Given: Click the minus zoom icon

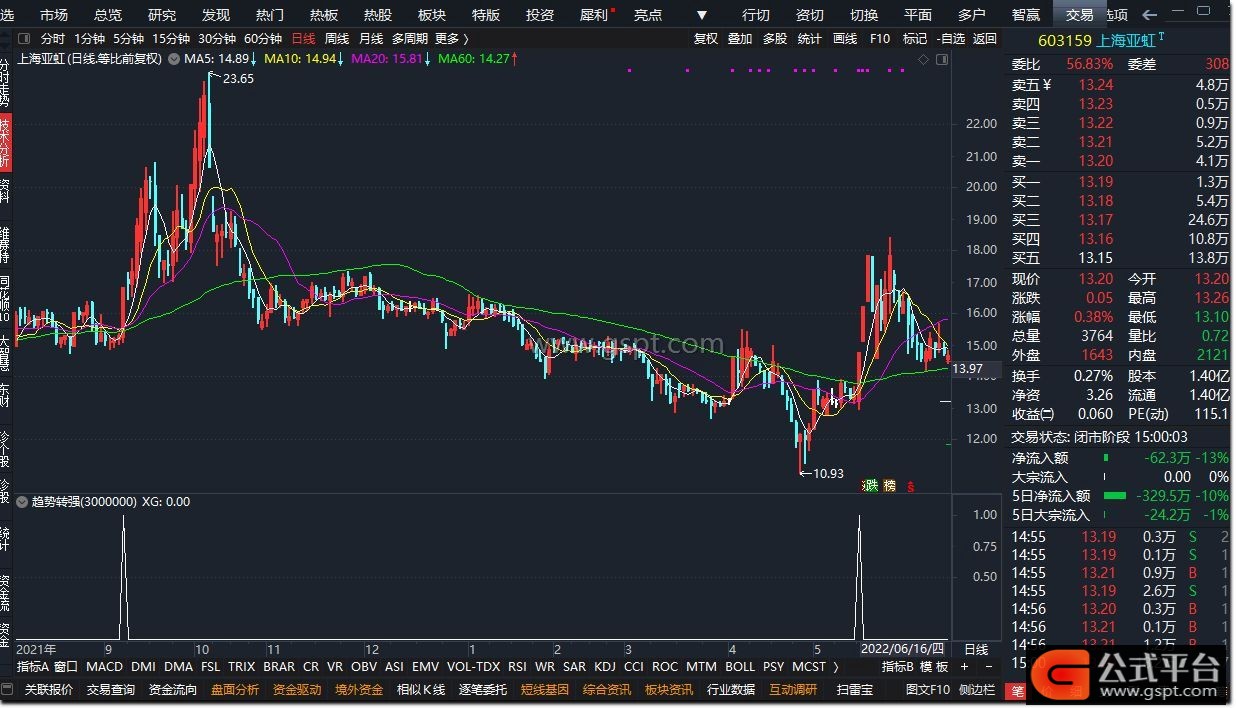Looking at the screenshot, I should [x=989, y=666].
